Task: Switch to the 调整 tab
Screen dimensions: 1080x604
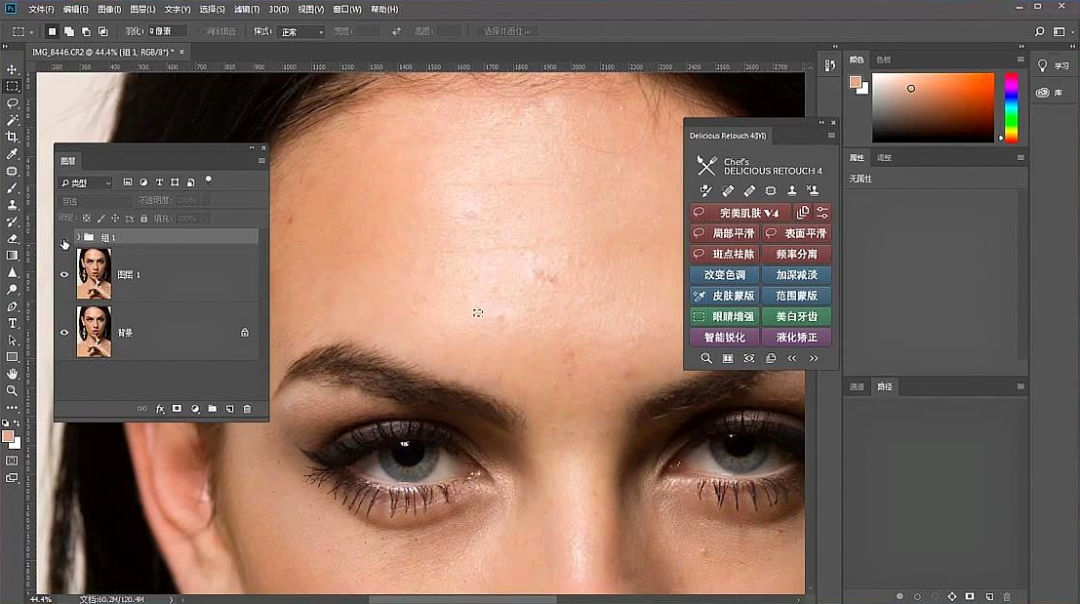Action: tap(884, 158)
